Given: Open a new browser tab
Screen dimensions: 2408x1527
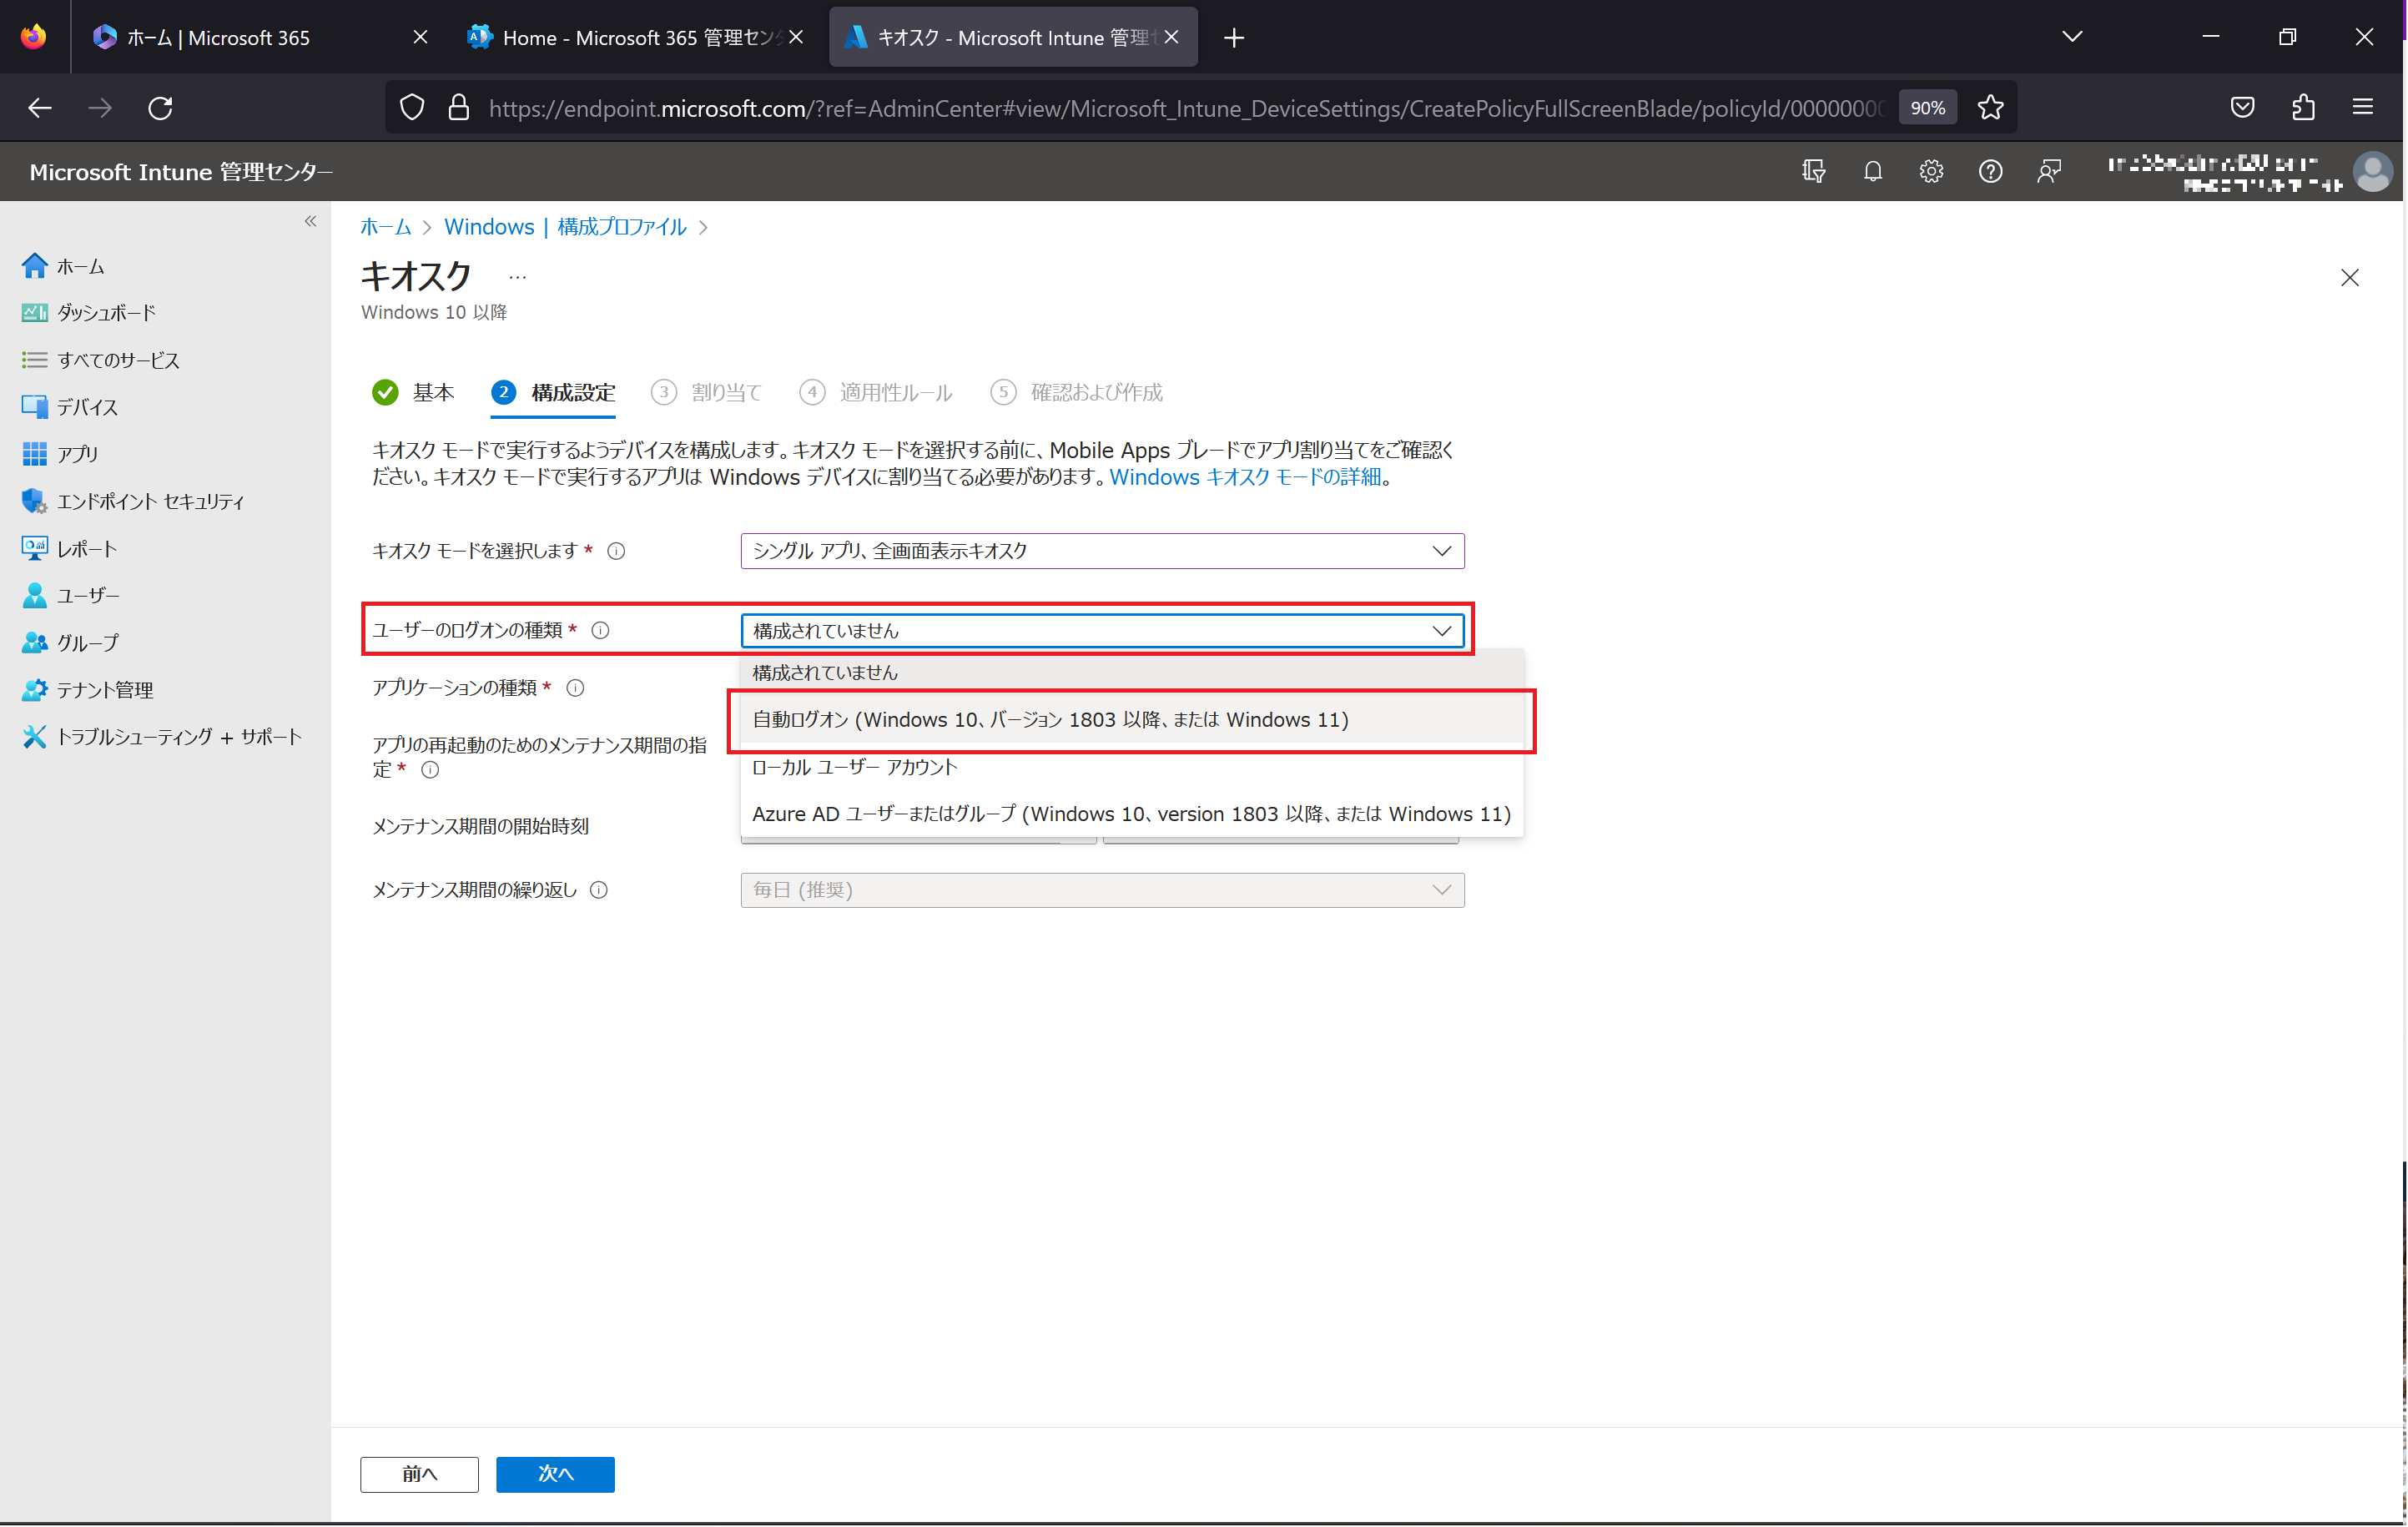Looking at the screenshot, I should click(x=1234, y=37).
